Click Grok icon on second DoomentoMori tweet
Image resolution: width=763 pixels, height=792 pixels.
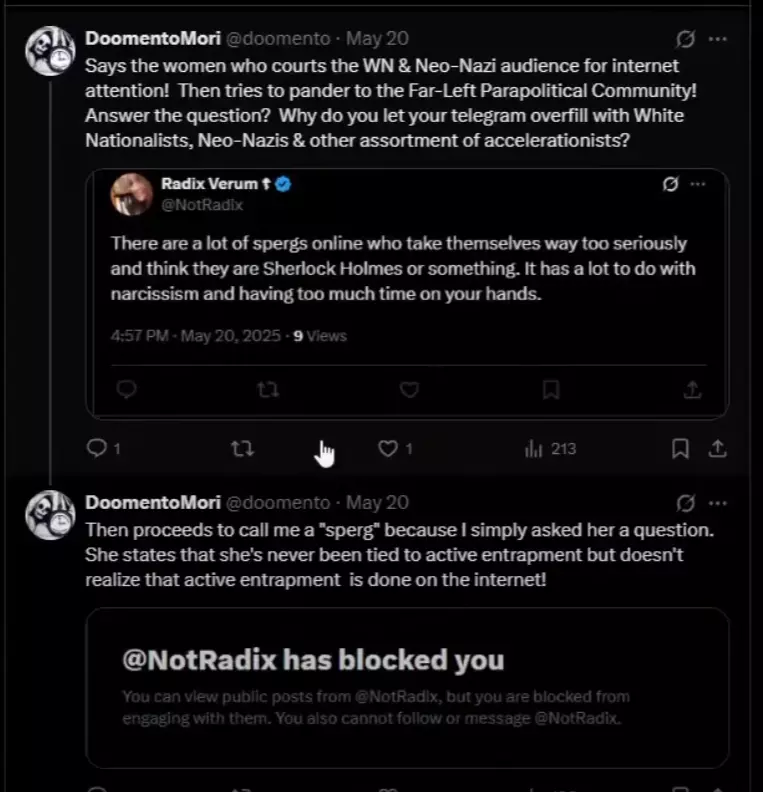[685, 503]
